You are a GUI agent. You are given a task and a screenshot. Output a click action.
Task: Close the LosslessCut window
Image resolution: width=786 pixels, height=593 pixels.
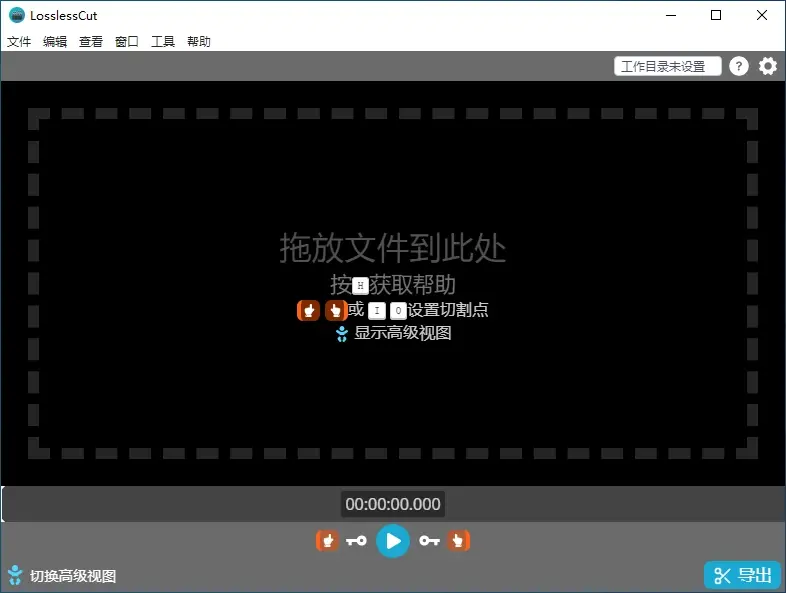762,15
